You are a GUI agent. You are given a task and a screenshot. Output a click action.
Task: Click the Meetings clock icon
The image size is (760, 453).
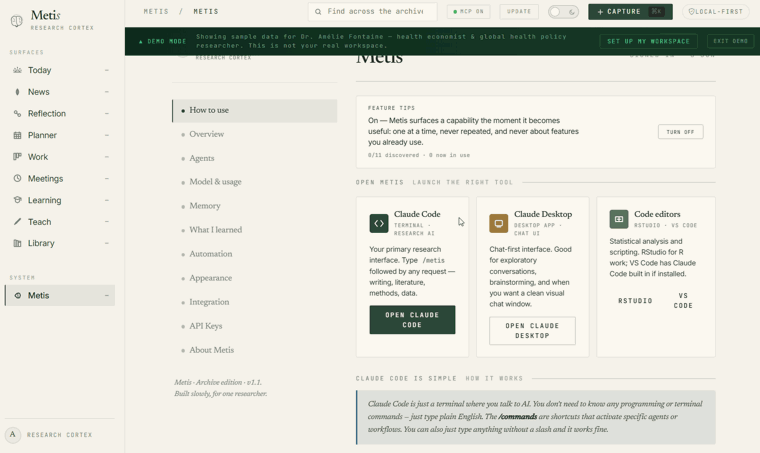click(x=17, y=178)
